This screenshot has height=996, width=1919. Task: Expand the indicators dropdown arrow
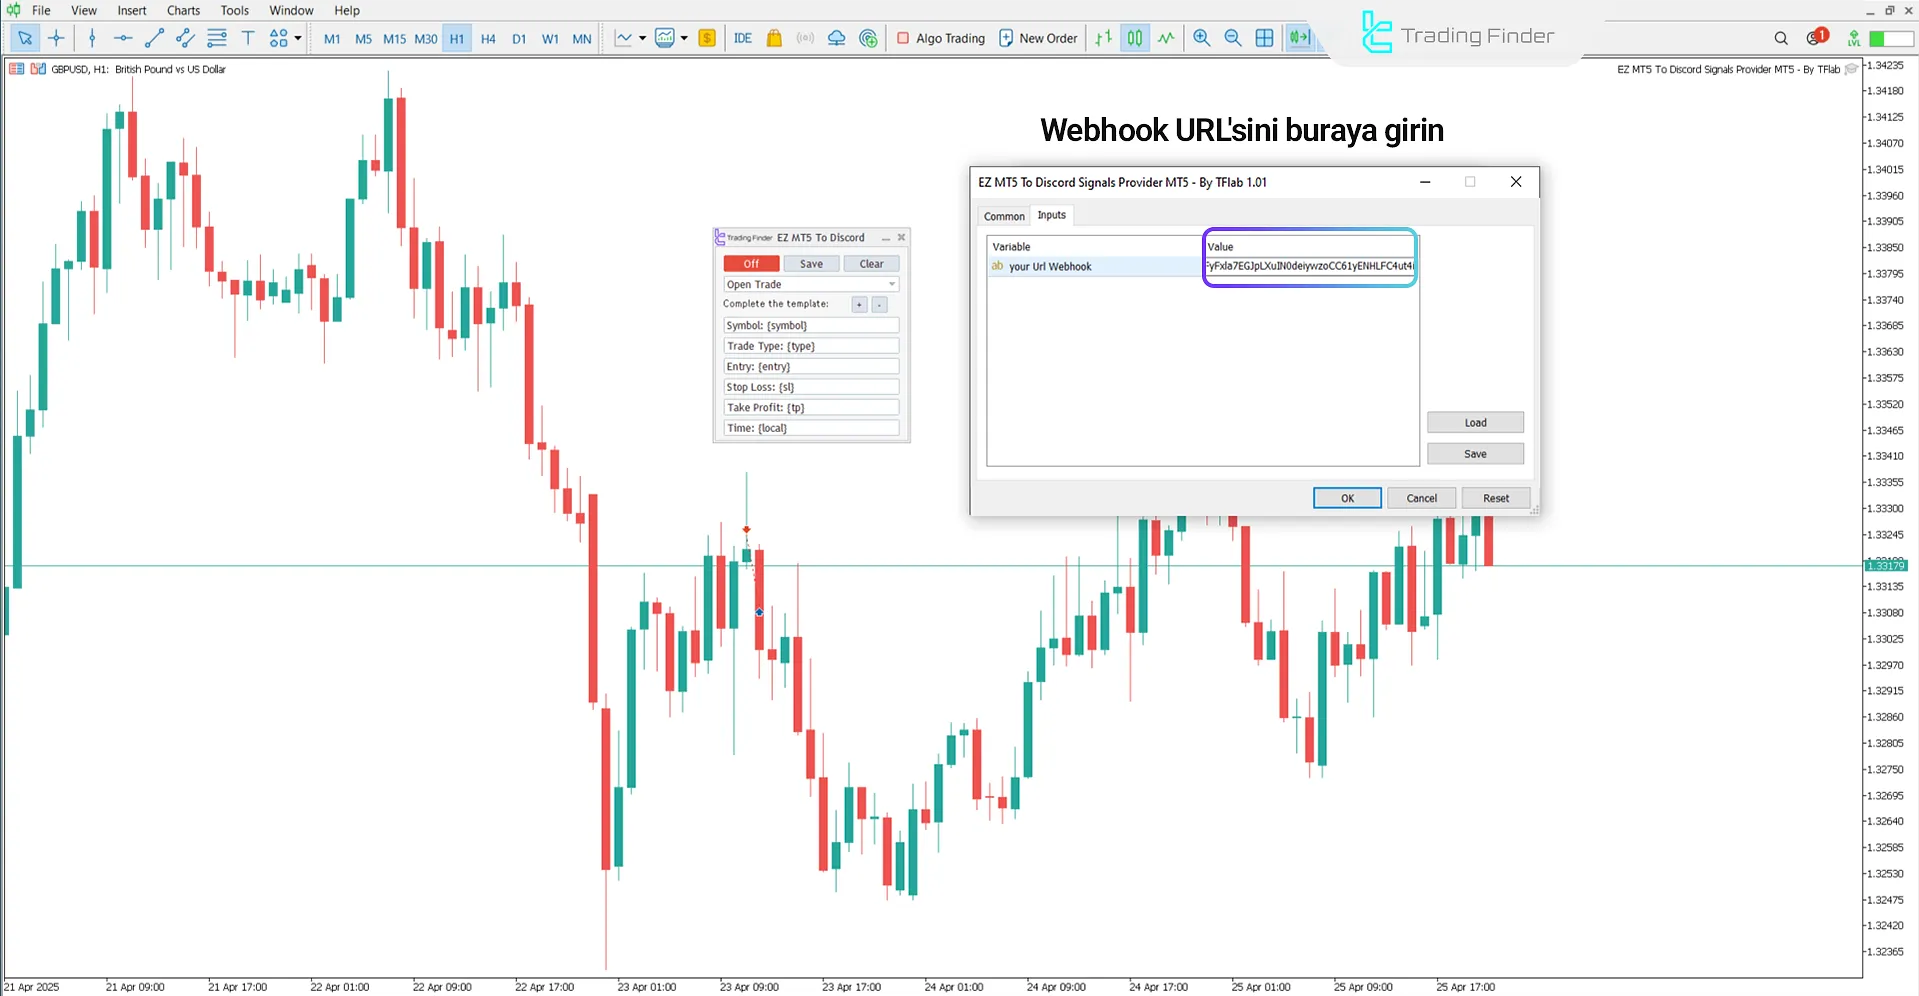pyautogui.click(x=684, y=38)
